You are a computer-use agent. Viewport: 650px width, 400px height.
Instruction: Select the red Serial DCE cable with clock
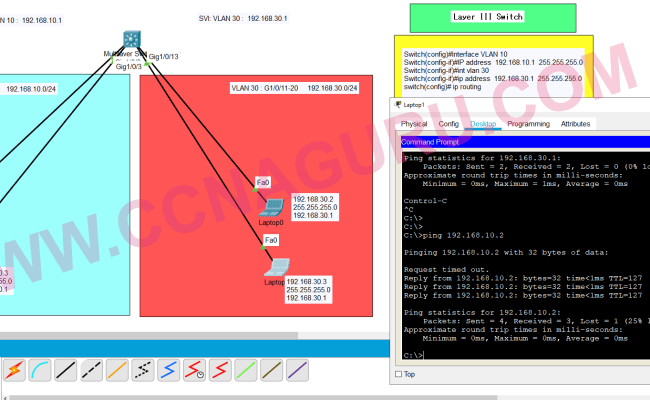pos(194,370)
